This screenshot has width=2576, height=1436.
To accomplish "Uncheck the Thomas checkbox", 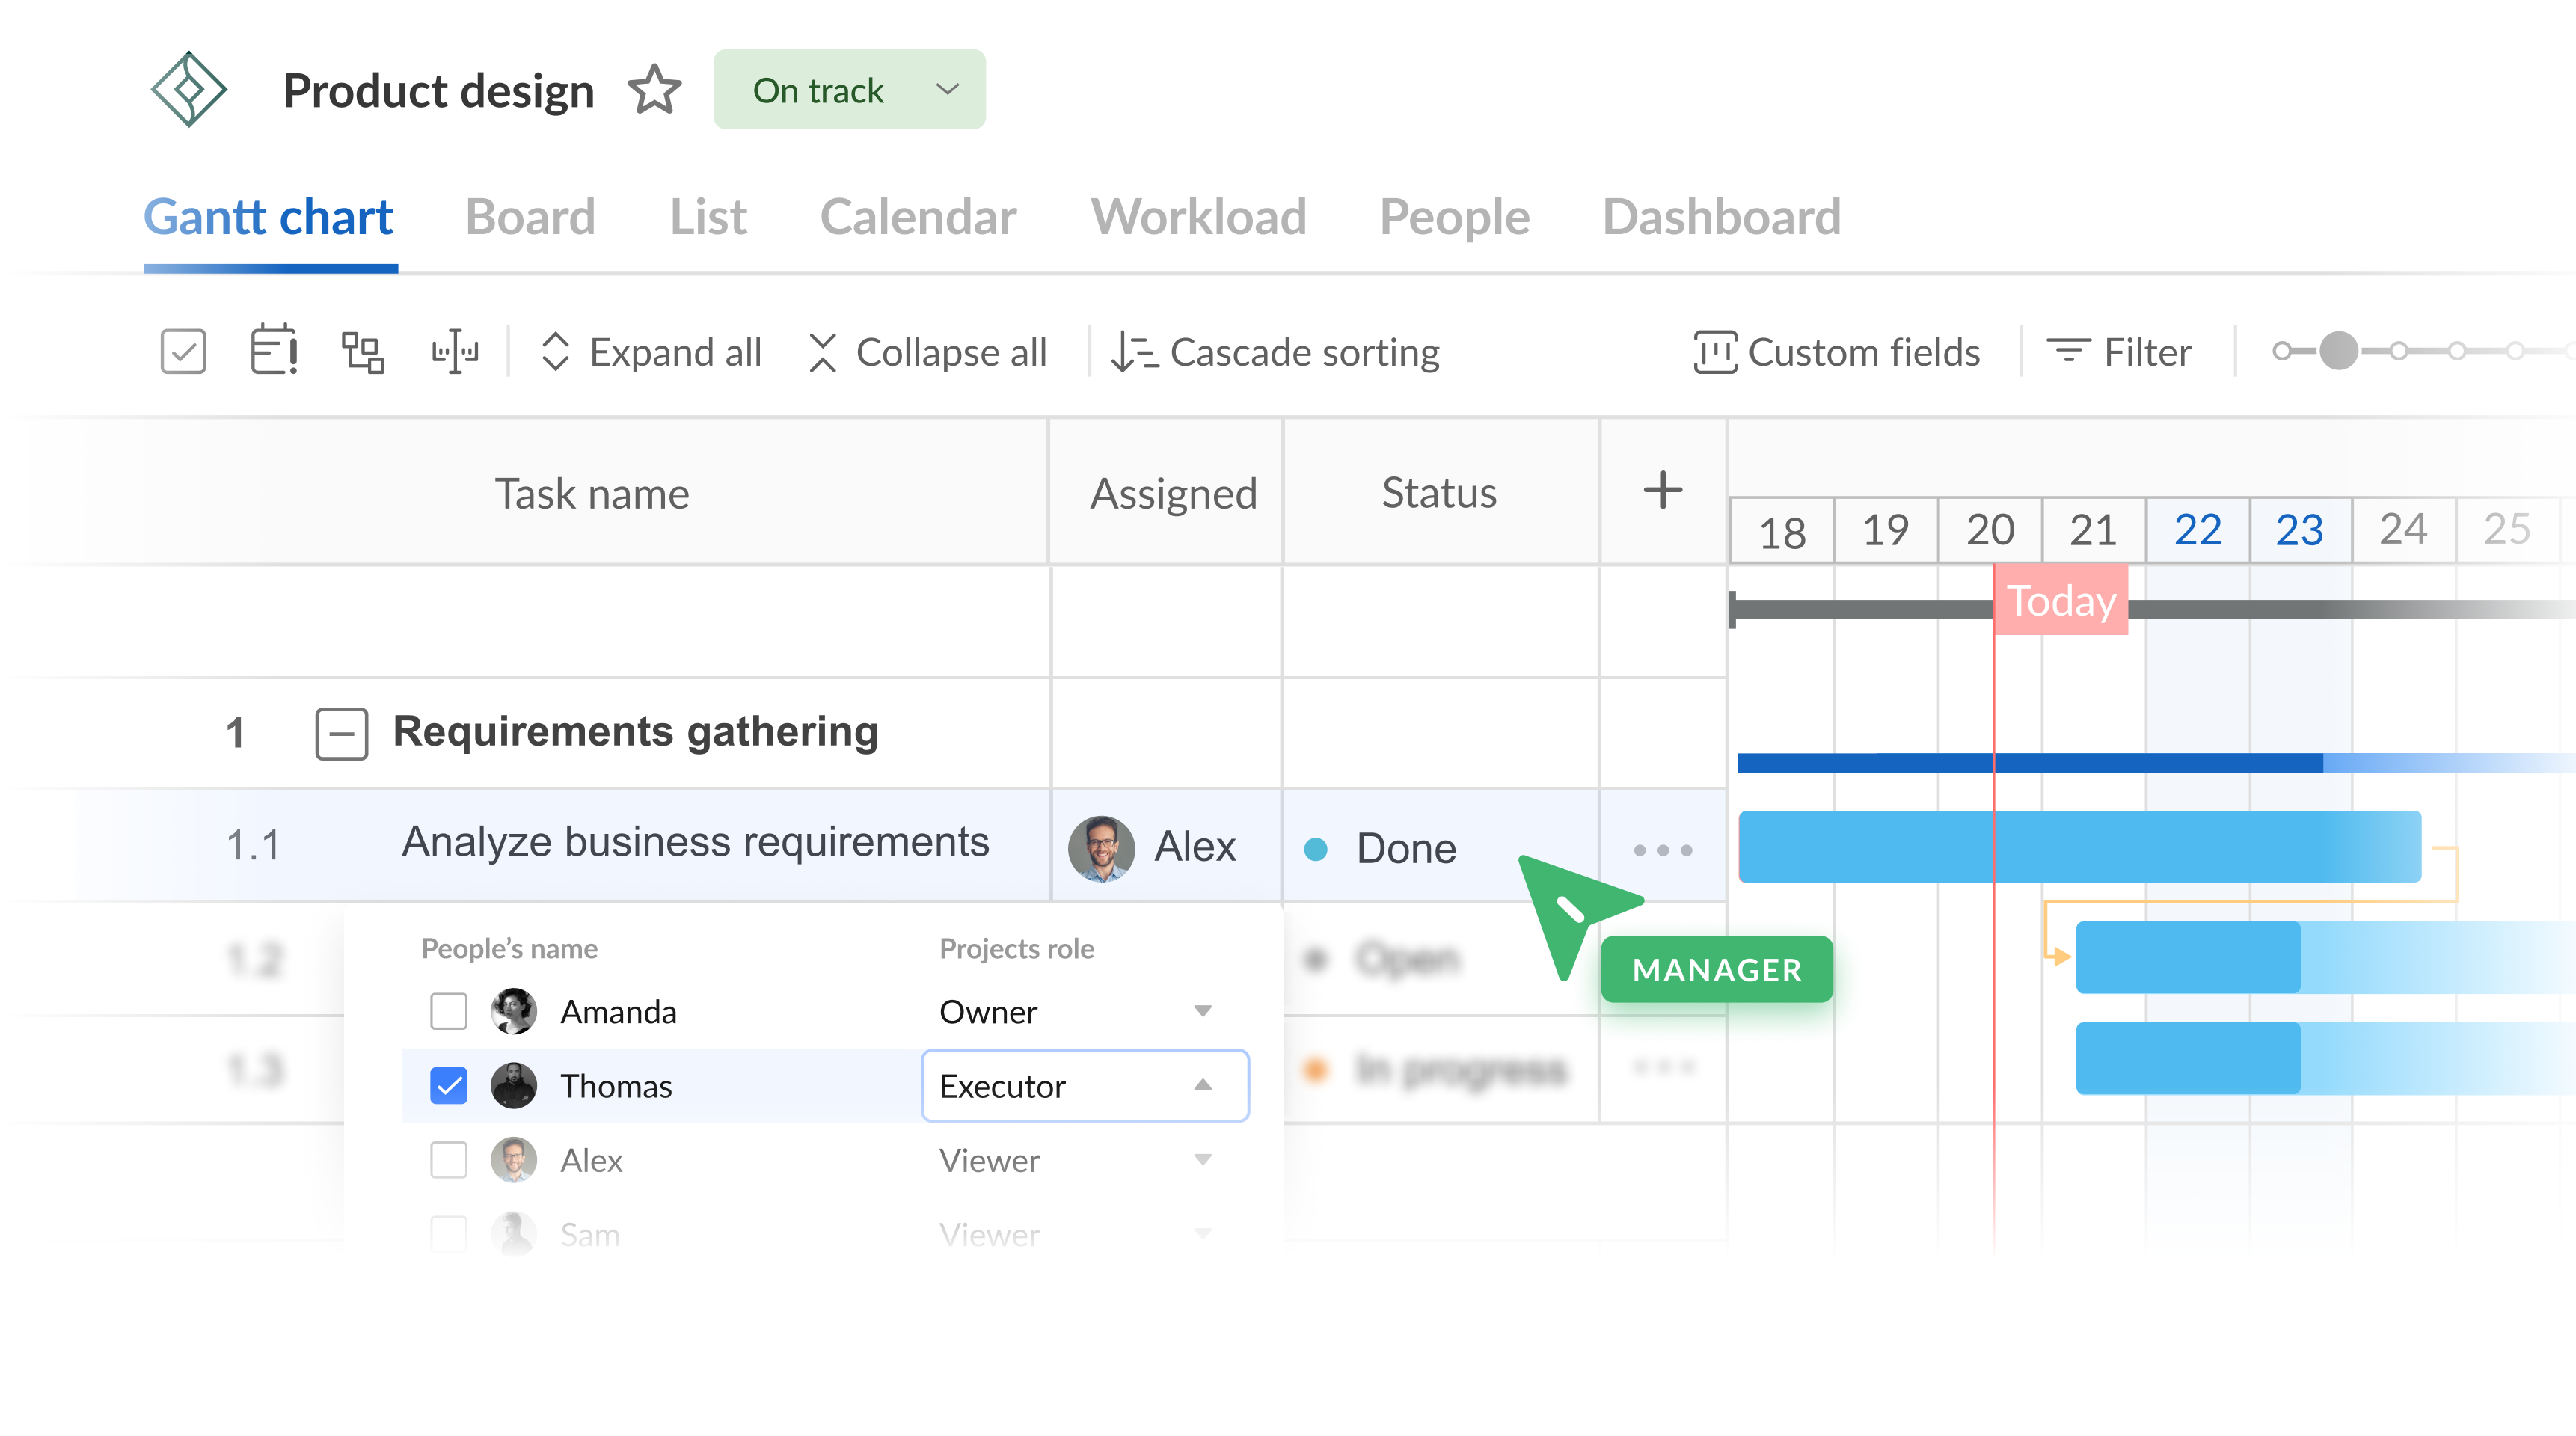I will point(448,1085).
